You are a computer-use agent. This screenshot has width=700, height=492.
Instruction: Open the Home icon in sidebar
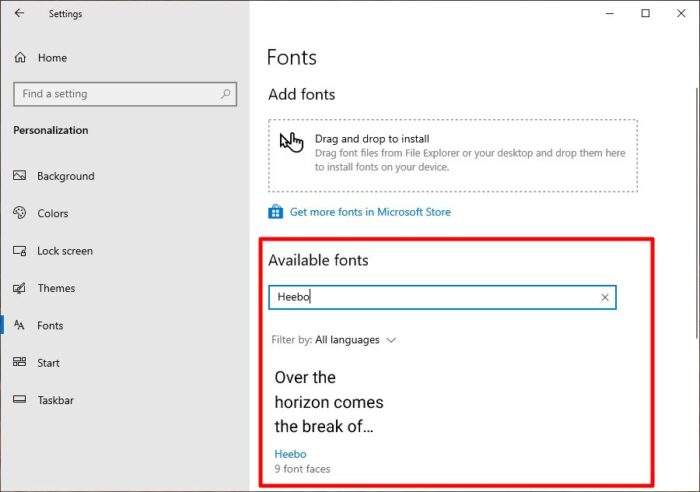click(20, 57)
